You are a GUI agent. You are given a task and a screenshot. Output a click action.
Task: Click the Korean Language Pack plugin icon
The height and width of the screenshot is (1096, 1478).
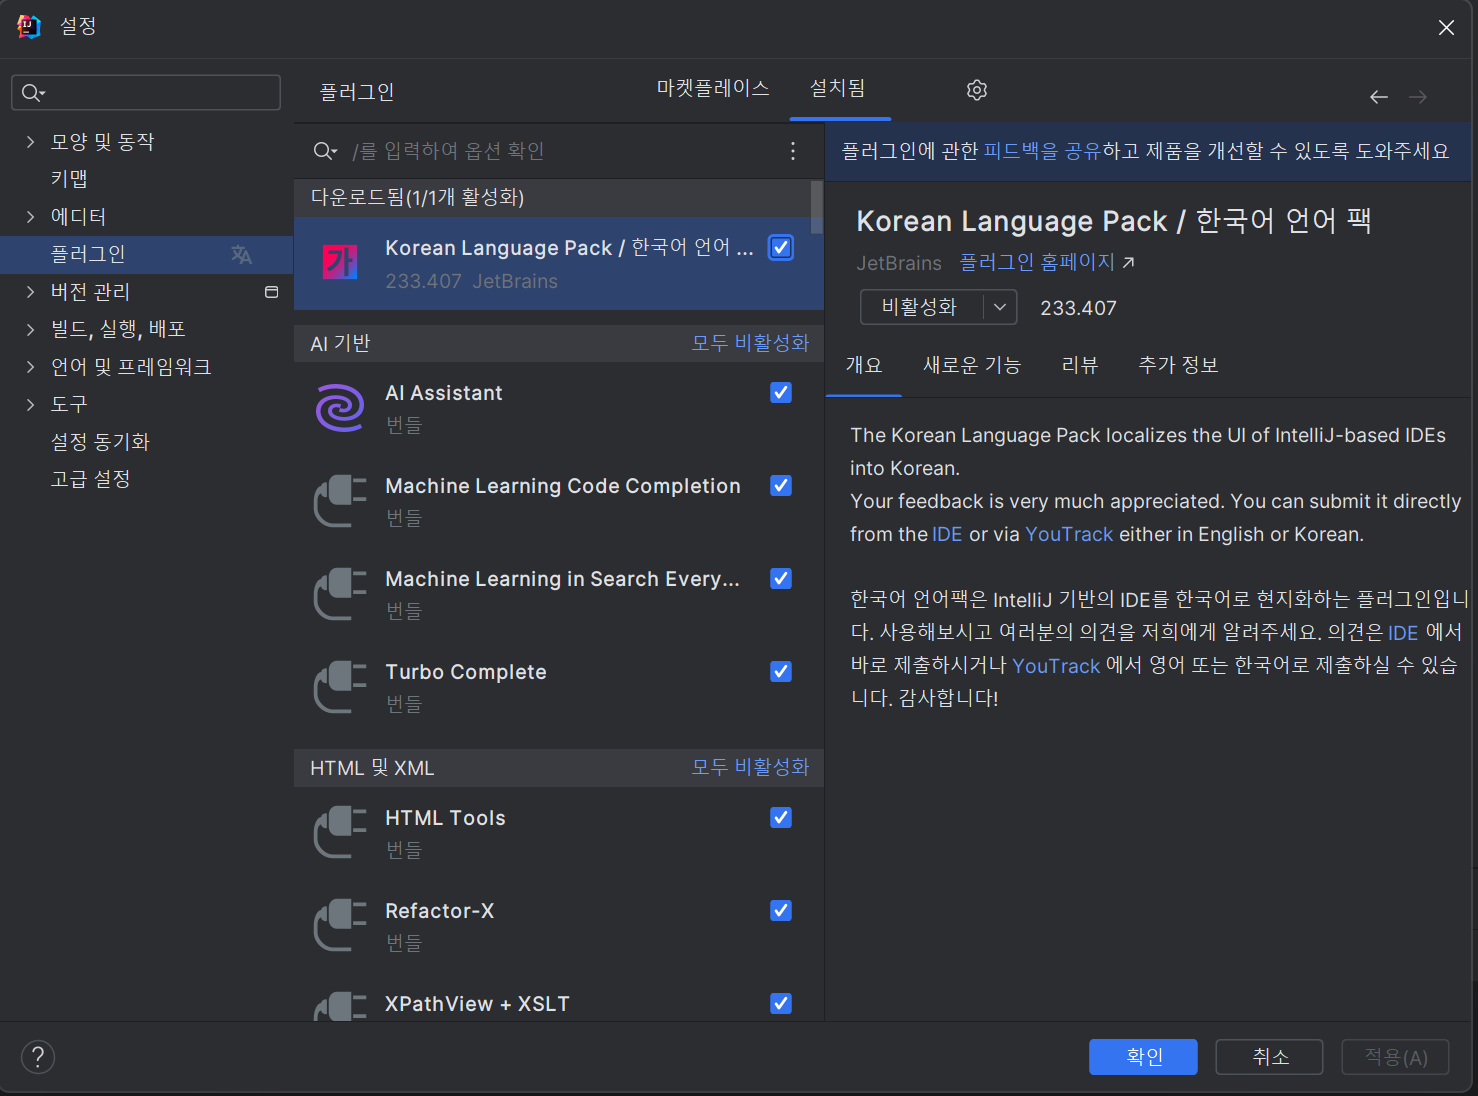[340, 262]
